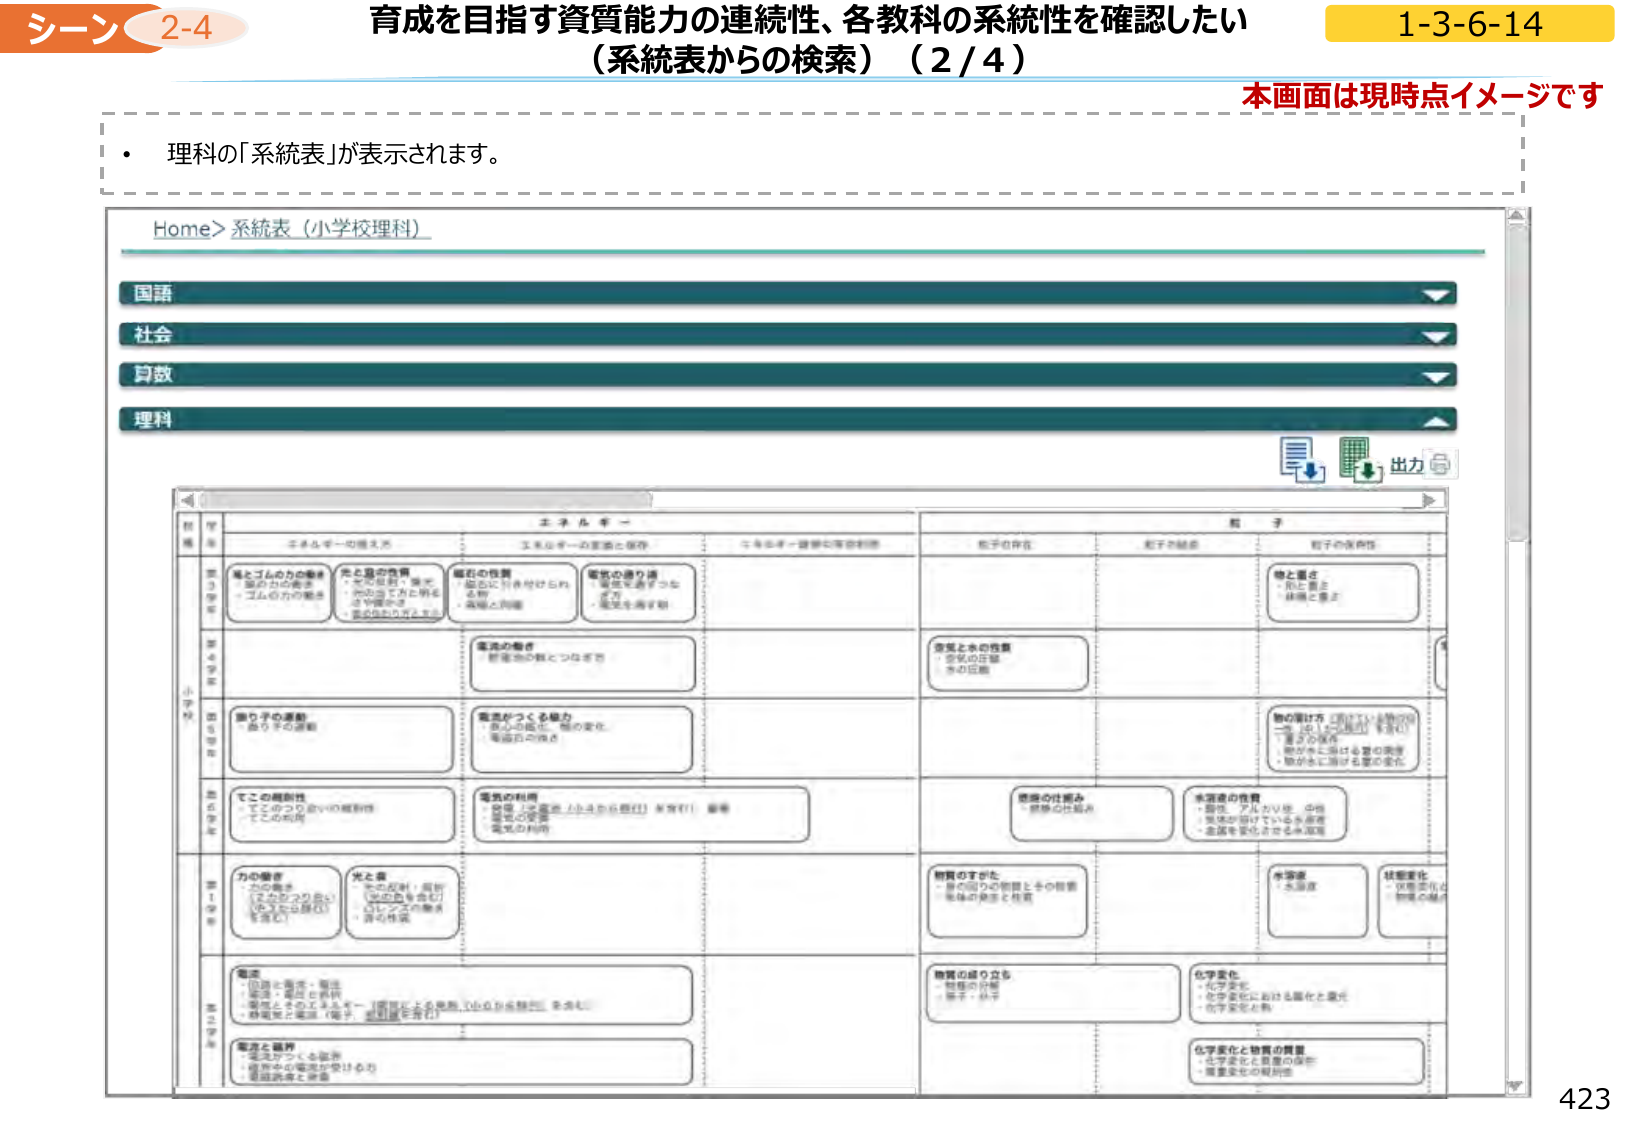Select the 水溶液の性質 unit box
The width and height of the screenshot is (1625, 1125).
(1265, 815)
